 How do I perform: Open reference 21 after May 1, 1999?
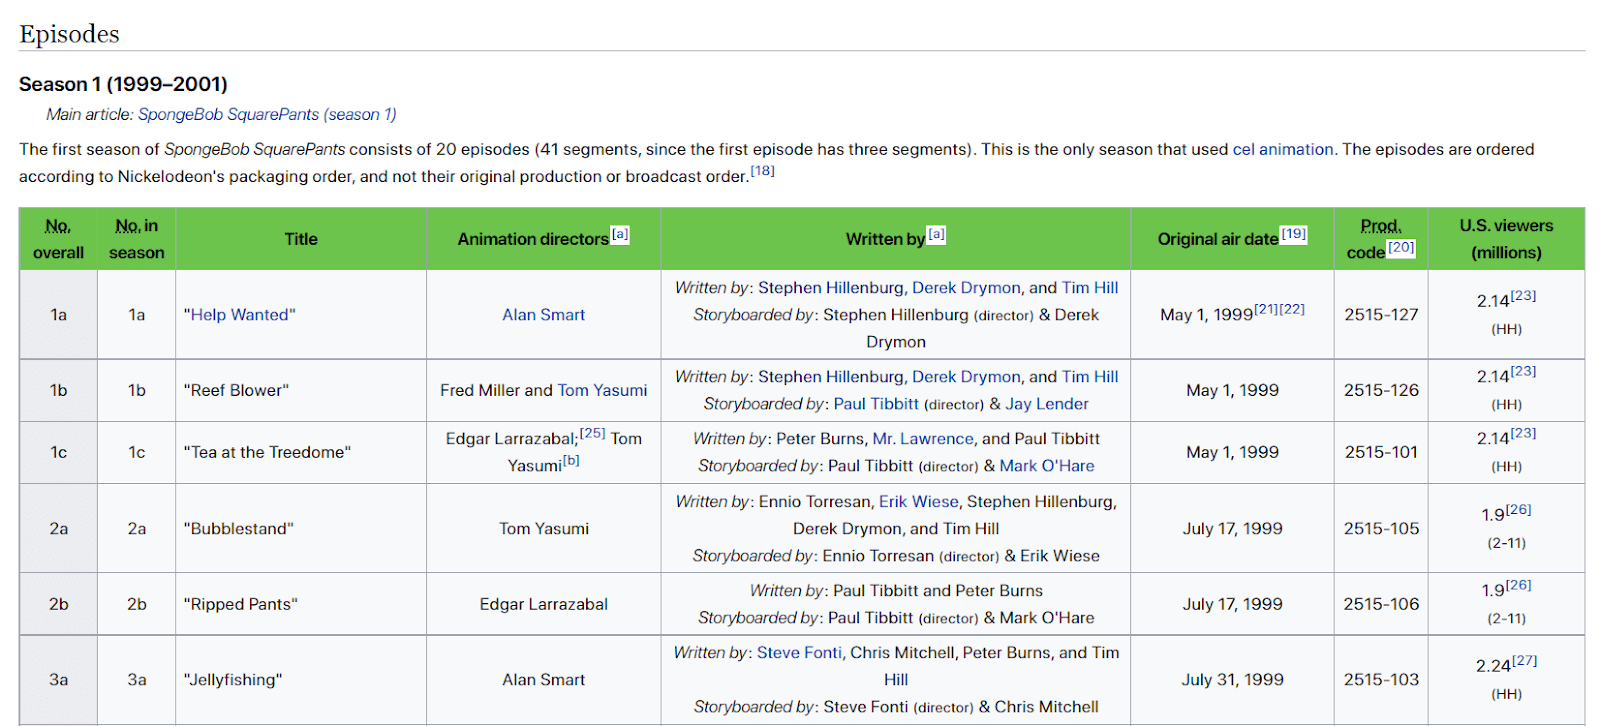coord(1266,309)
